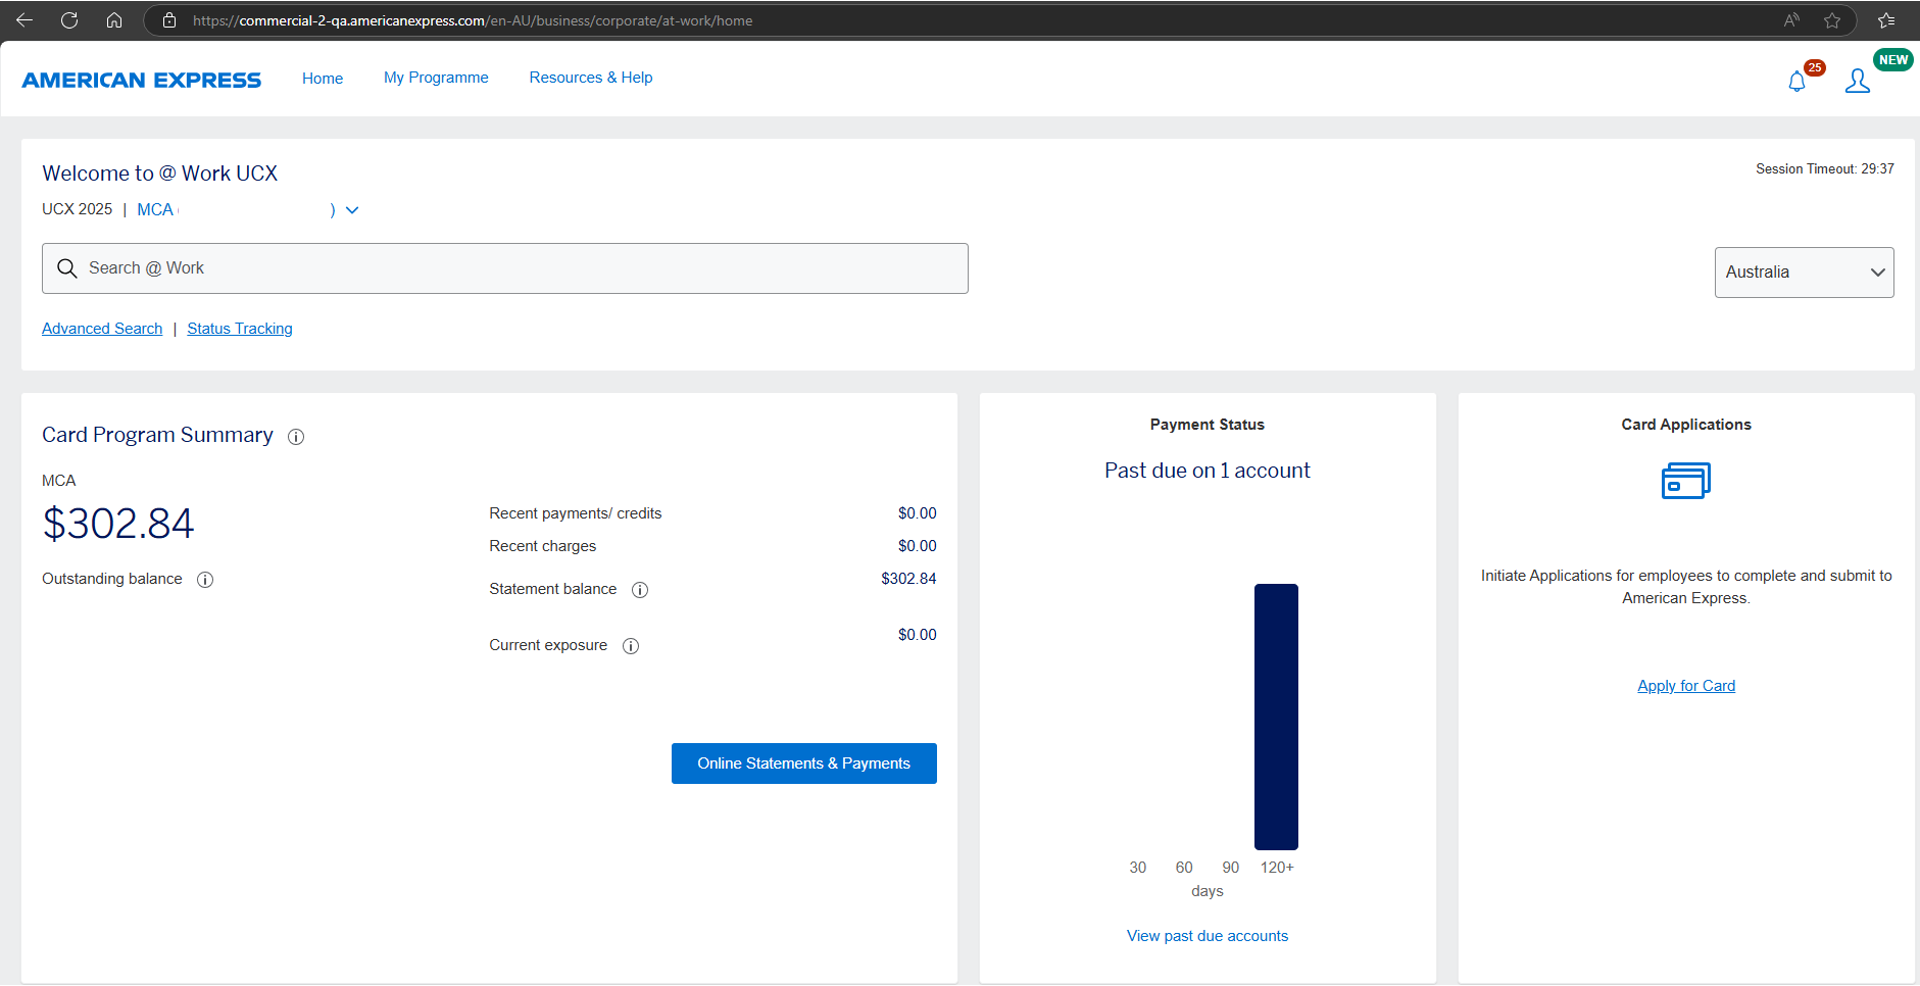Open the Australia country dropdown

tap(1804, 272)
